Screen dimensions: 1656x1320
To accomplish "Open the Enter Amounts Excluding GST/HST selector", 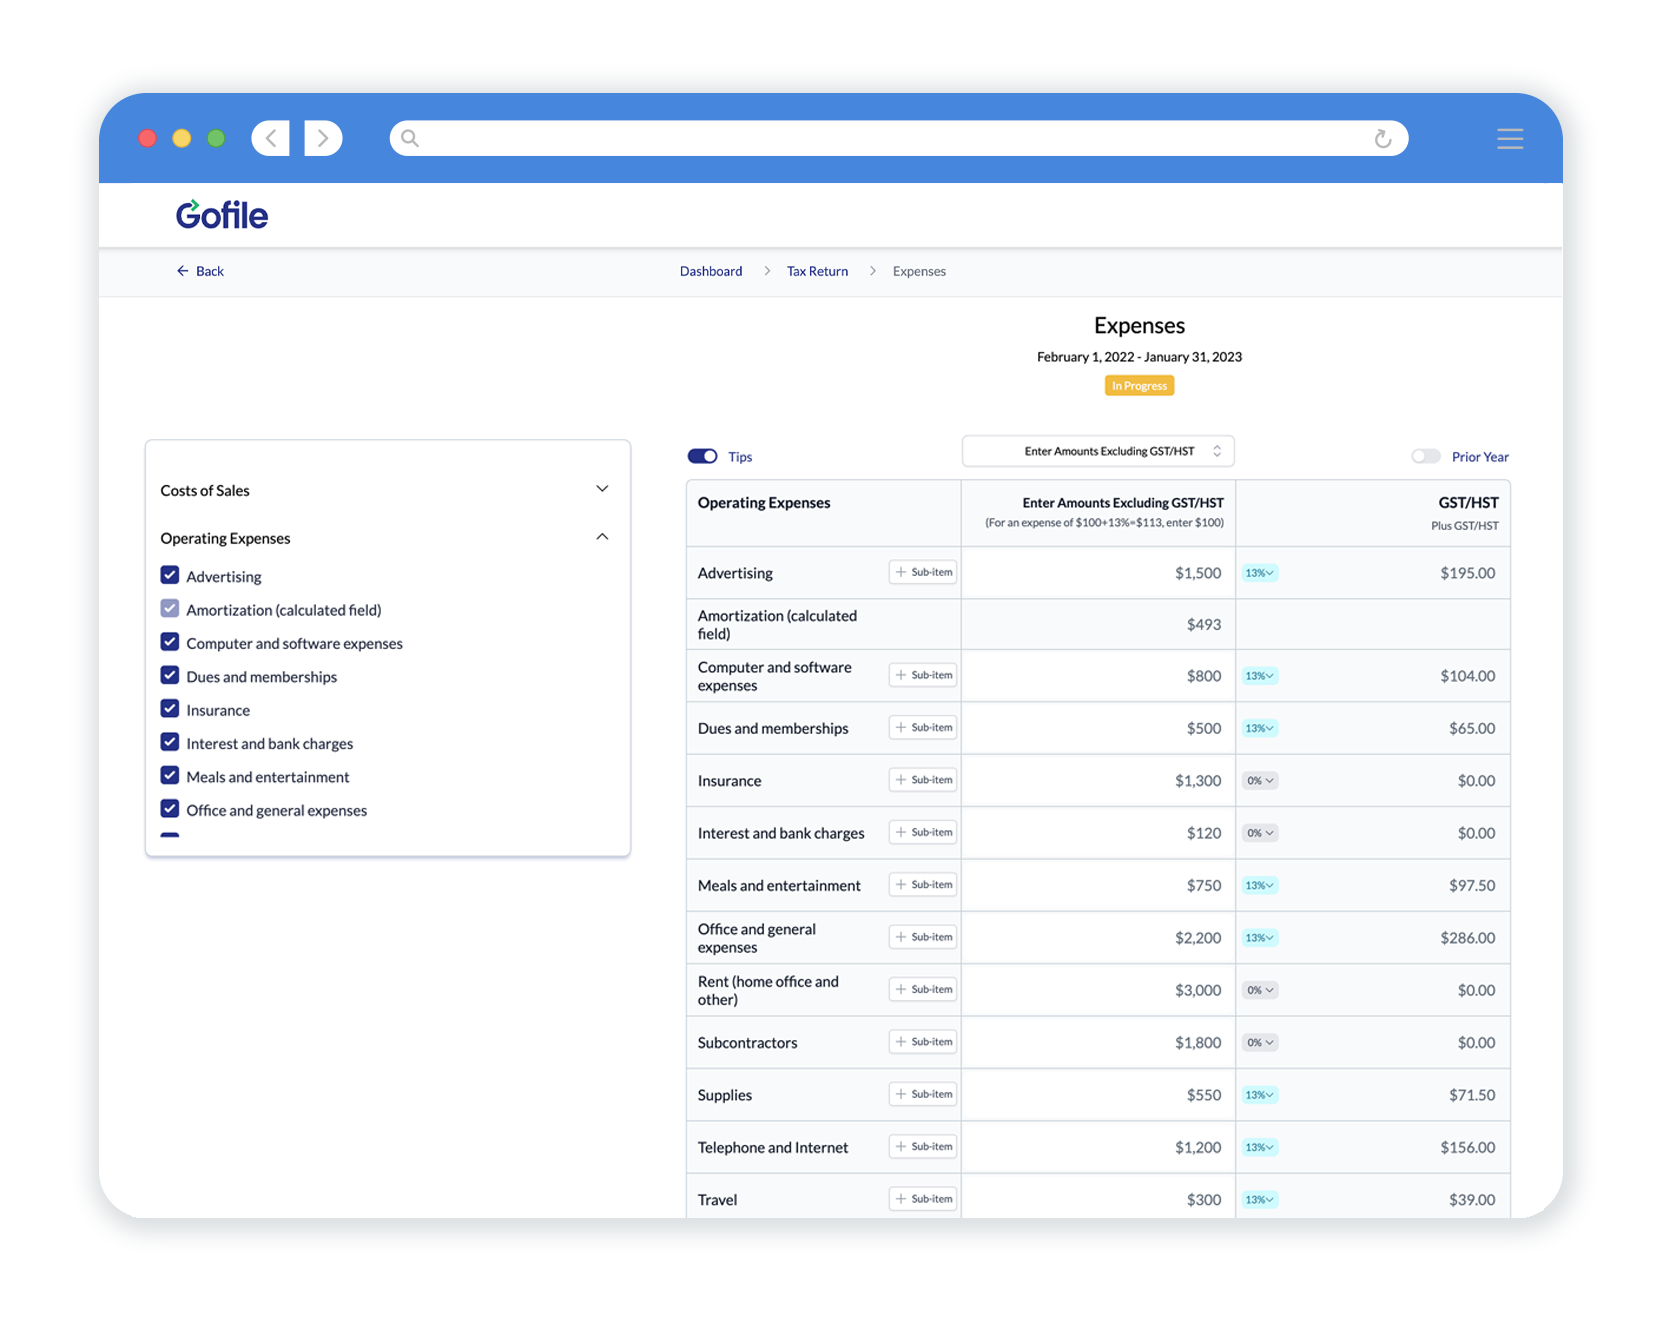I will tap(1097, 451).
